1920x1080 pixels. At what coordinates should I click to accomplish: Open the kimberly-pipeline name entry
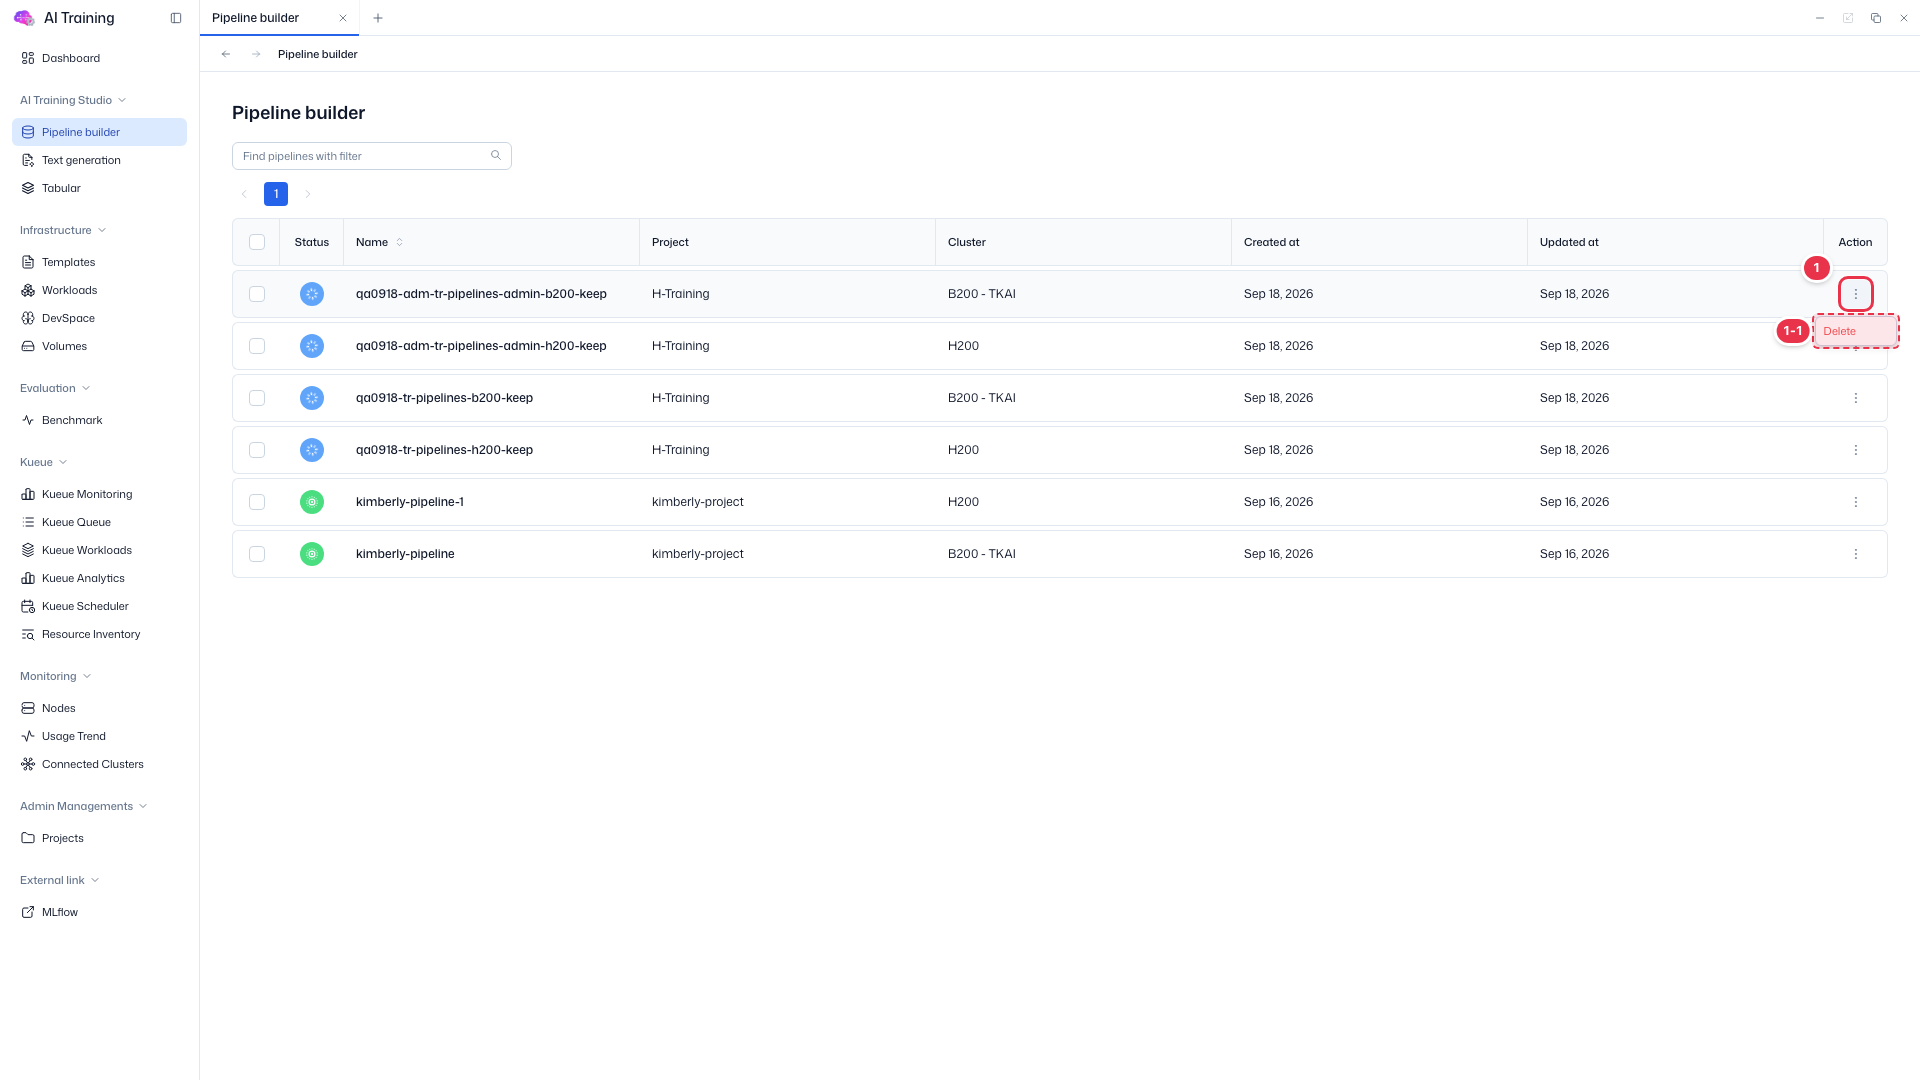[x=405, y=554]
